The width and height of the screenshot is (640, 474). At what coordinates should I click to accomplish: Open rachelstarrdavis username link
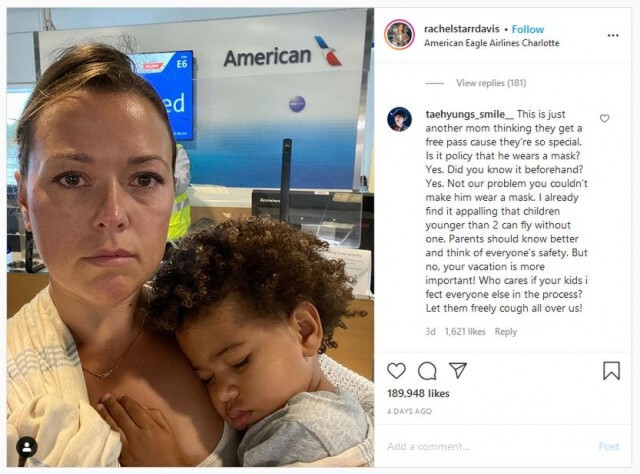pos(462,29)
